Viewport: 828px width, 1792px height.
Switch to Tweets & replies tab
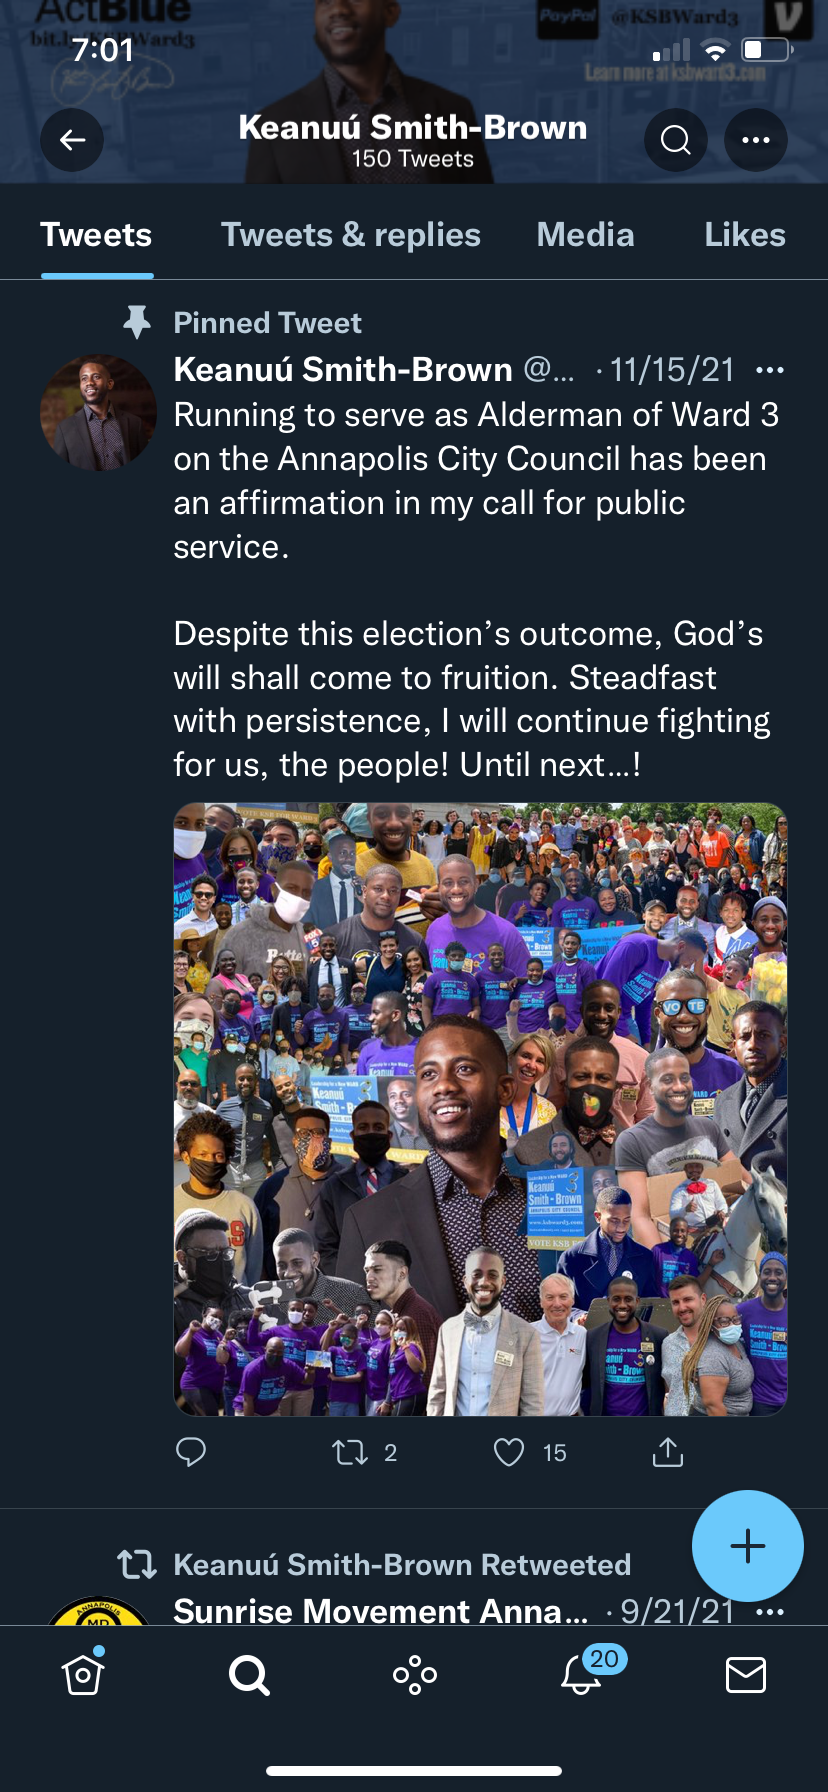coord(351,235)
